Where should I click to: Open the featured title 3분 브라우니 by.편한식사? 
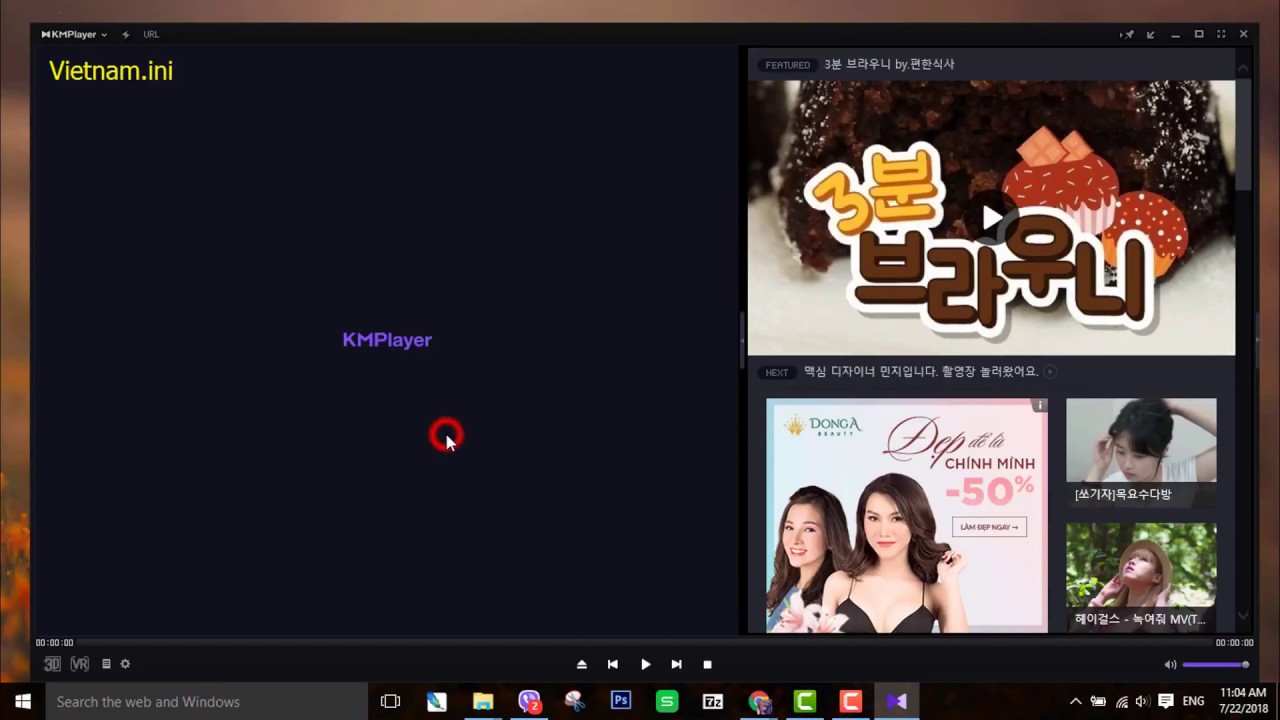click(889, 64)
